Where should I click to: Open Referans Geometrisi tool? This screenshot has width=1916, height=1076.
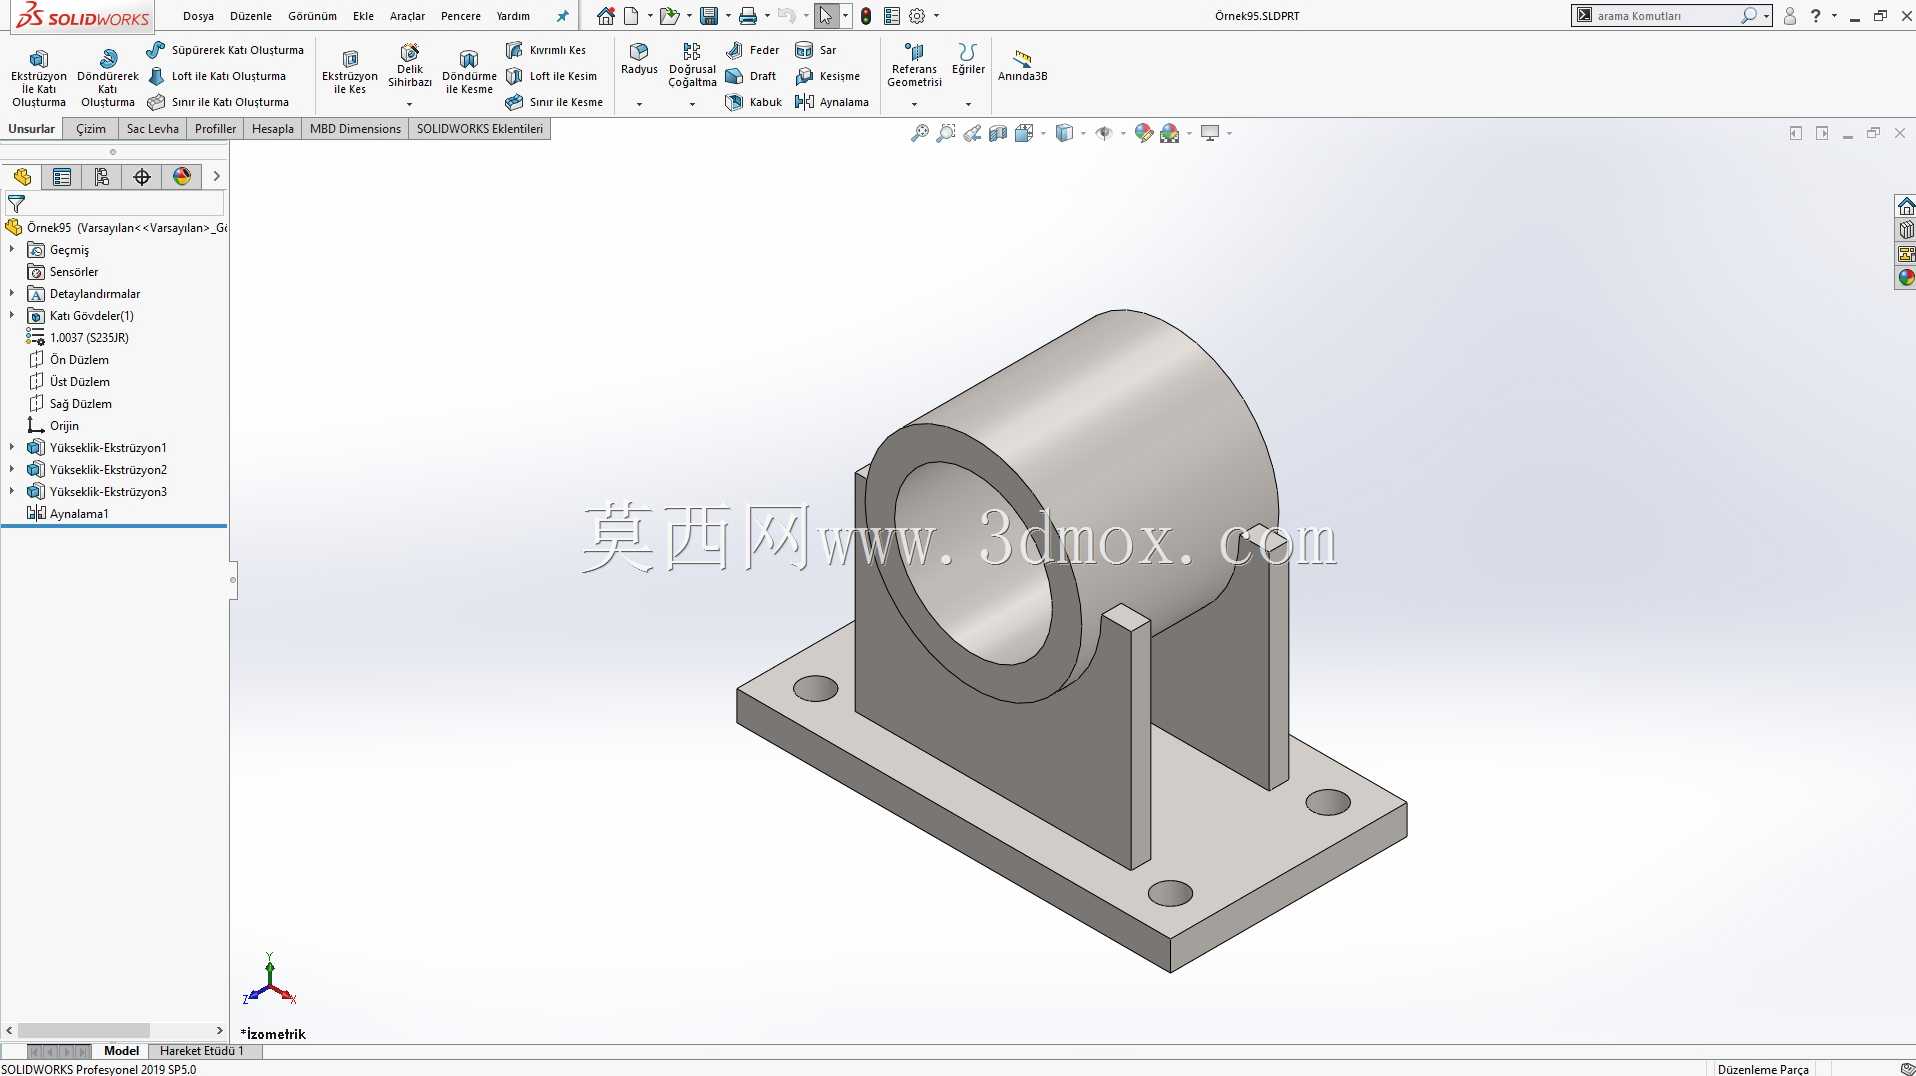(914, 66)
